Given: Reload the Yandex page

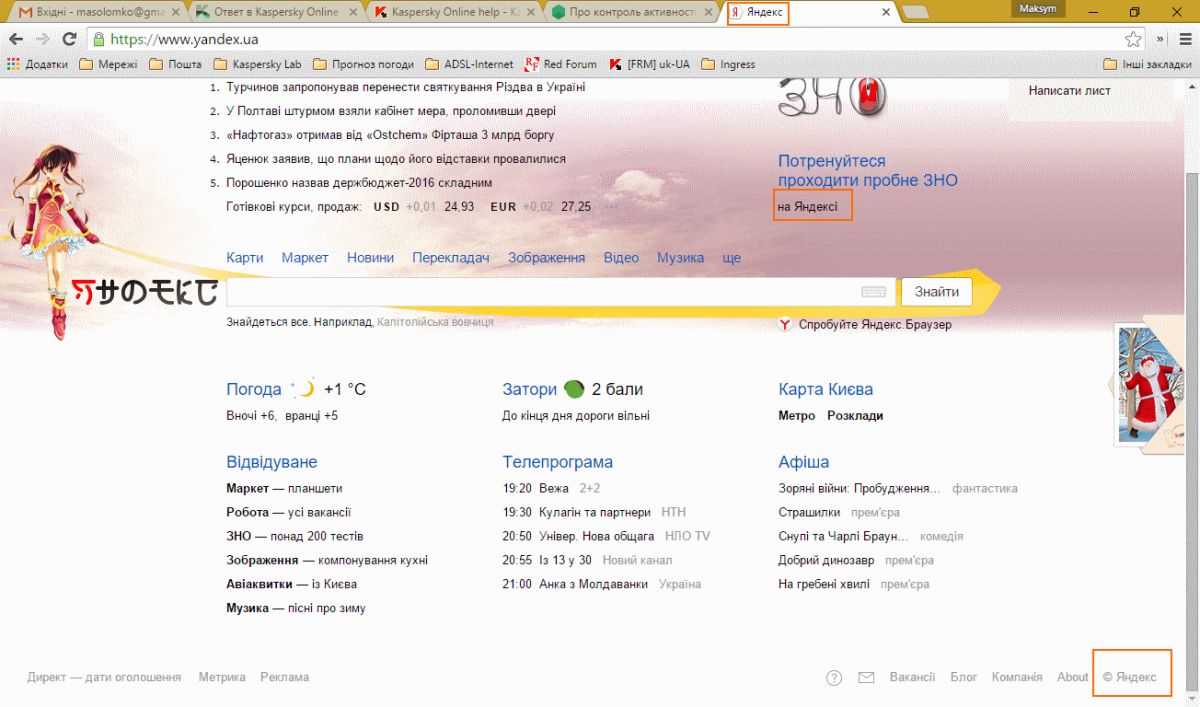Looking at the screenshot, I should tap(69, 39).
